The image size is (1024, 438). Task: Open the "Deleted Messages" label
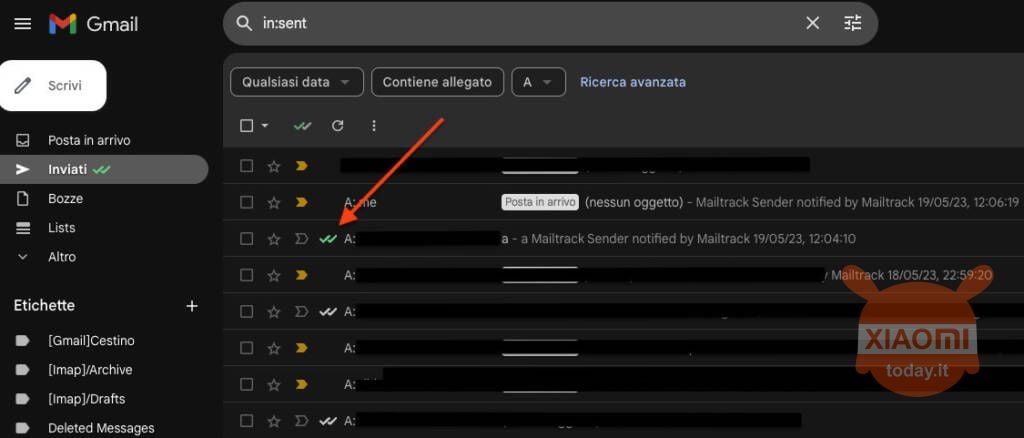click(x=101, y=428)
